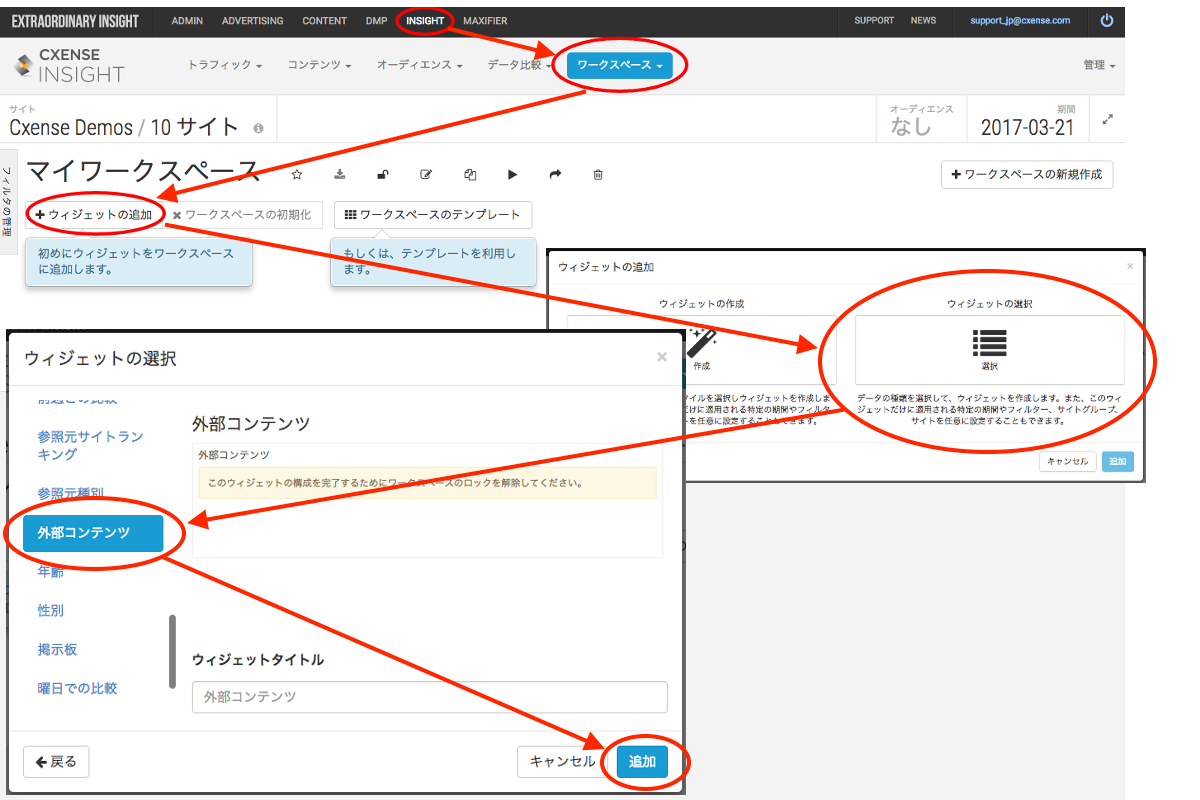Image resolution: width=1200 pixels, height=800 pixels.
Task: Click the fullscreen expand arrows icon
Action: click(1108, 119)
